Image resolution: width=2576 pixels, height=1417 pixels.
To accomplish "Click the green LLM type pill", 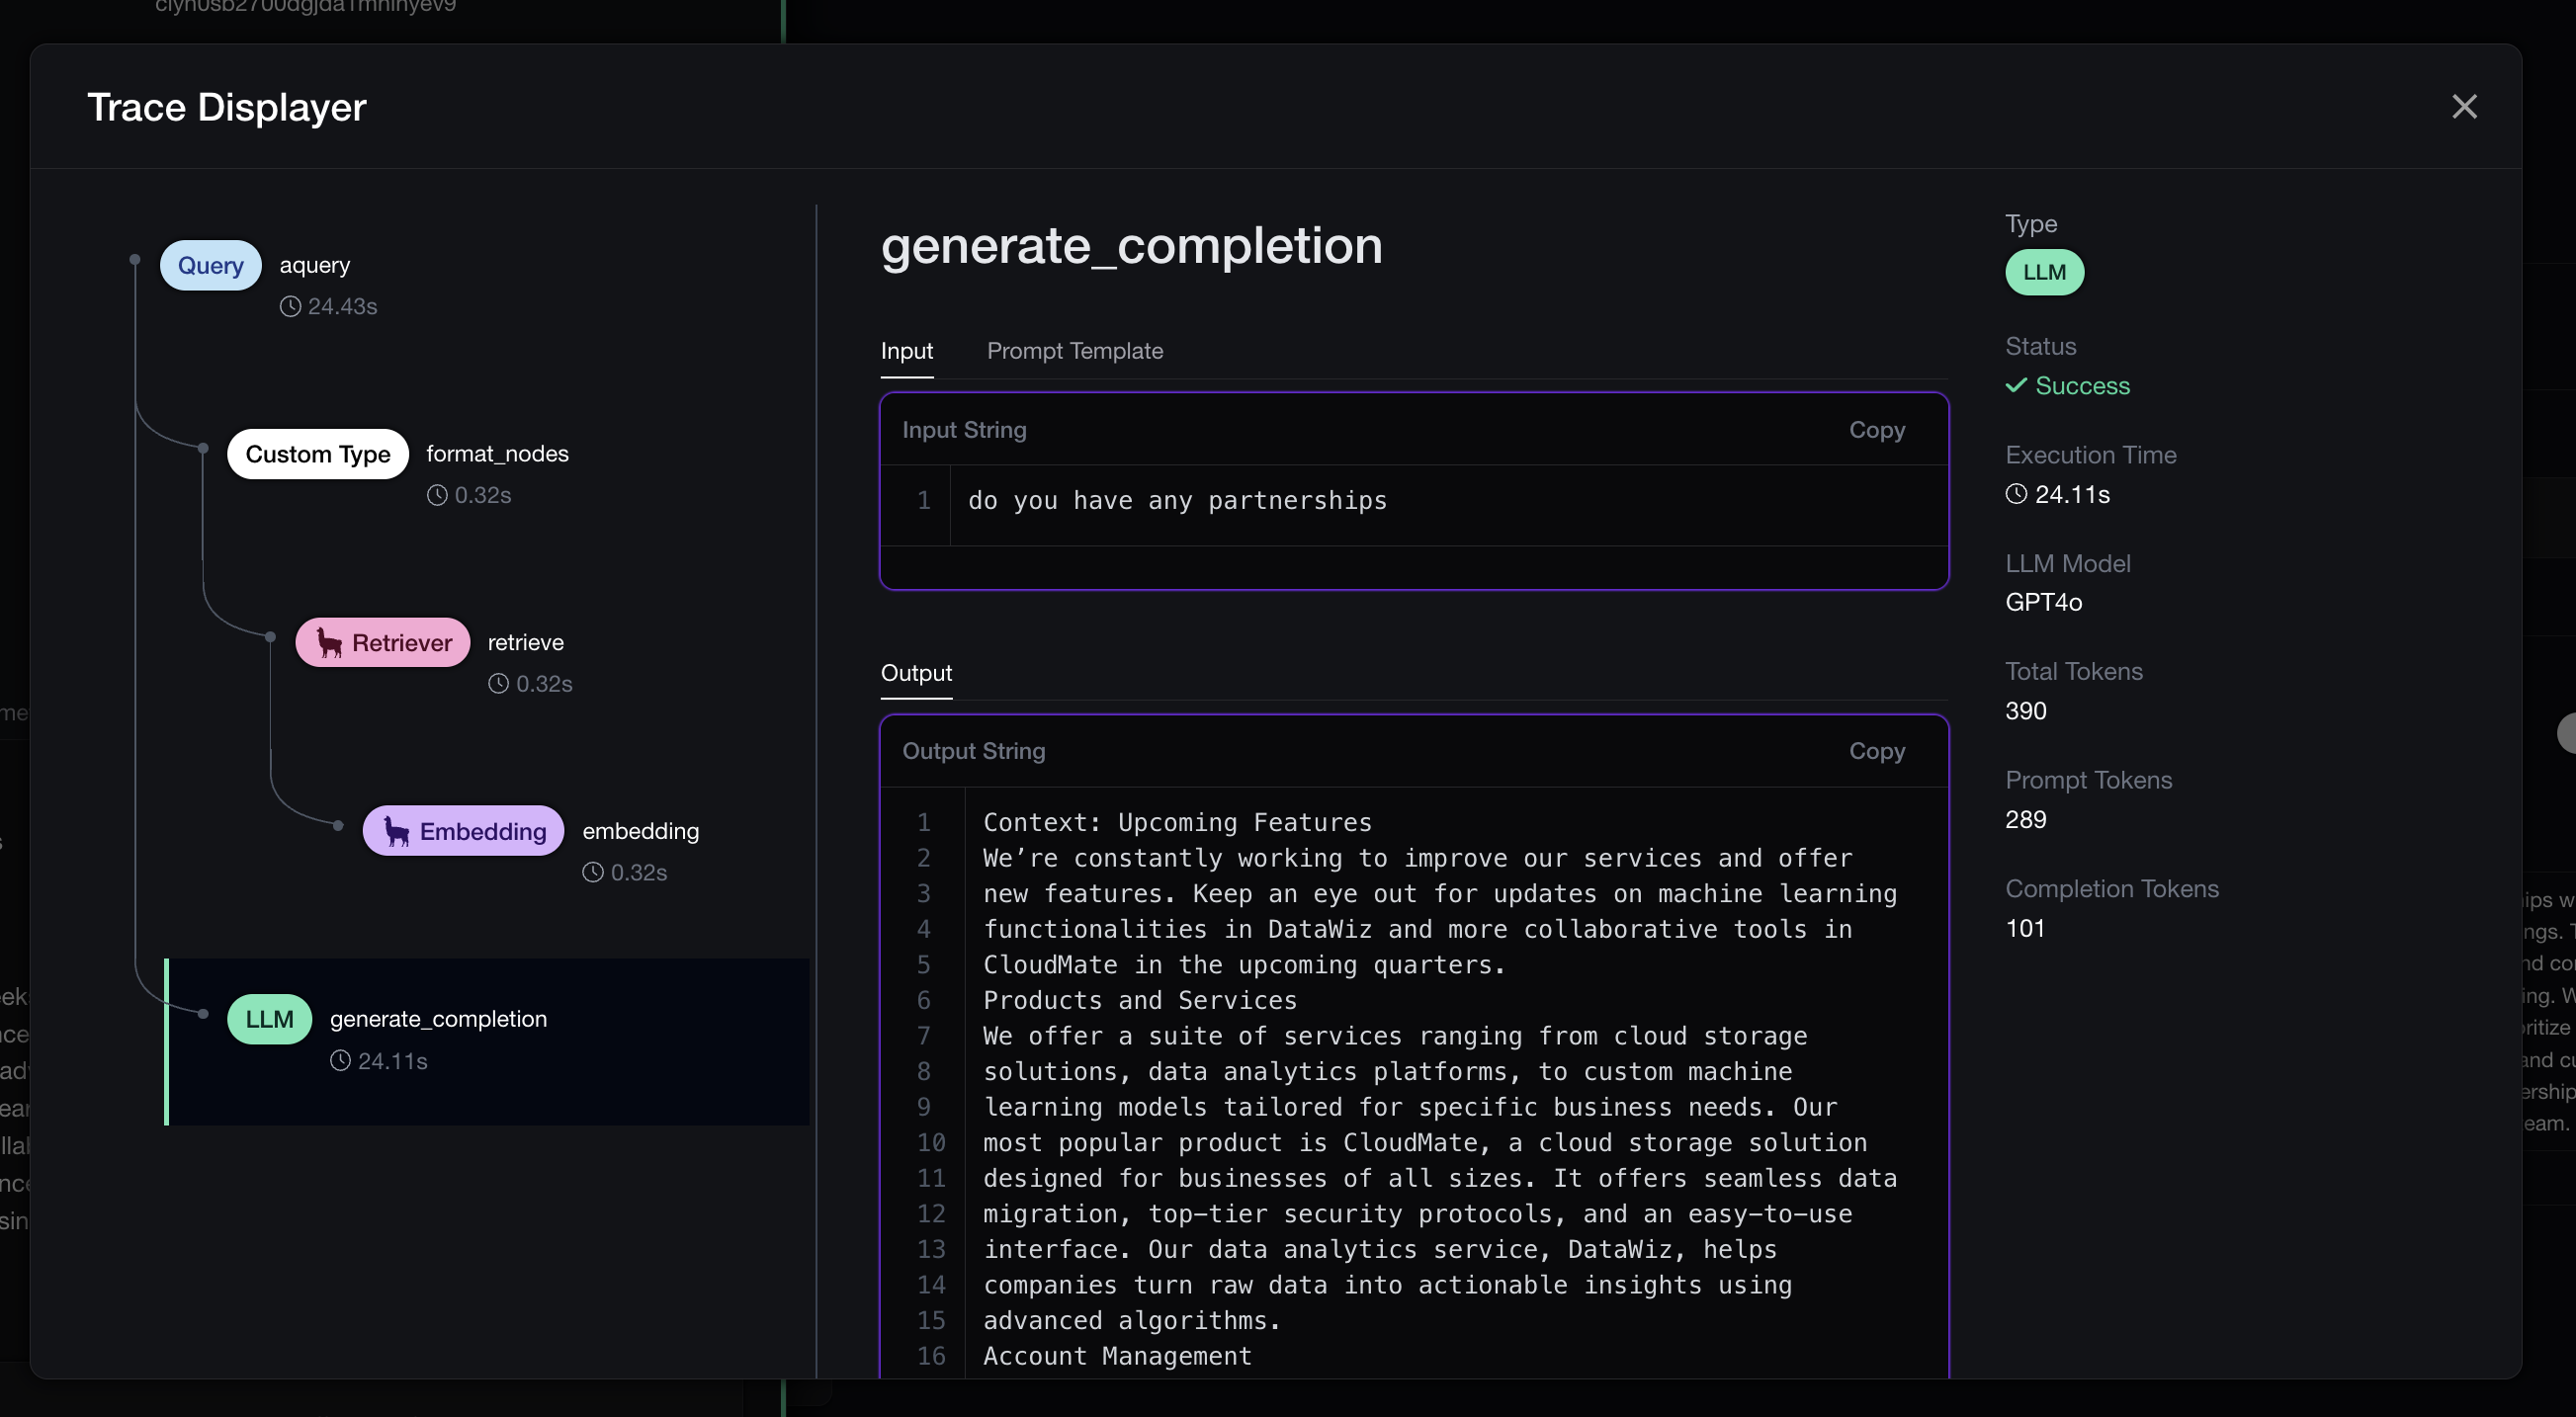I will [2043, 272].
